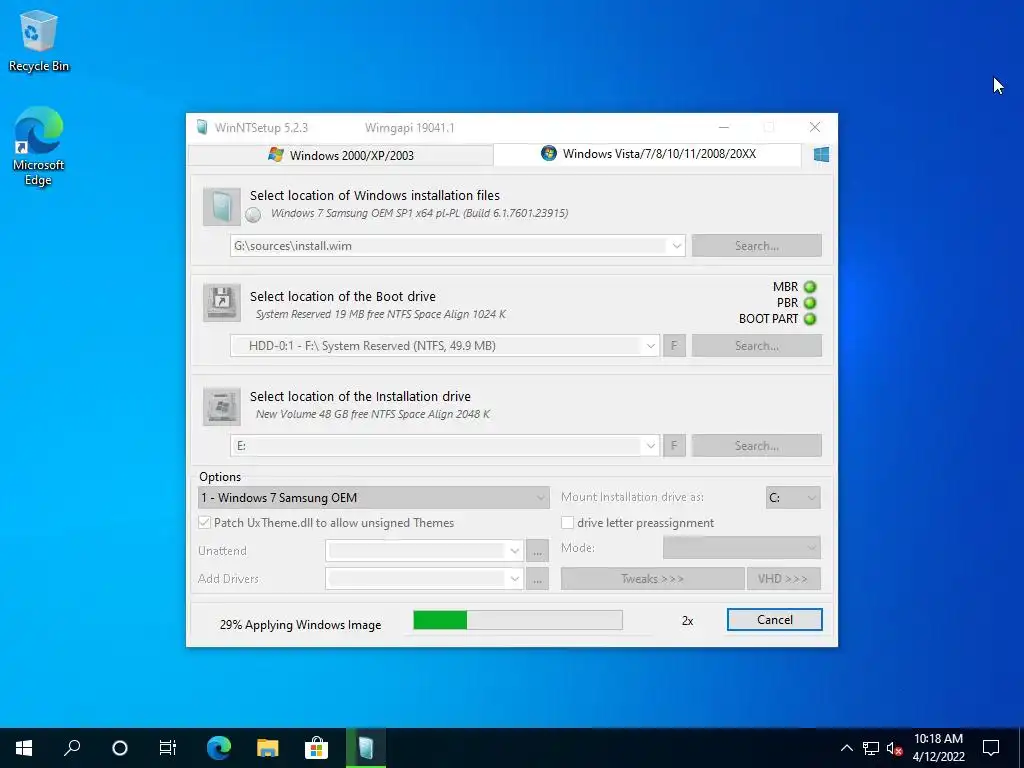This screenshot has height=768, width=1024.
Task: Cancel the image applying process
Action: (775, 620)
